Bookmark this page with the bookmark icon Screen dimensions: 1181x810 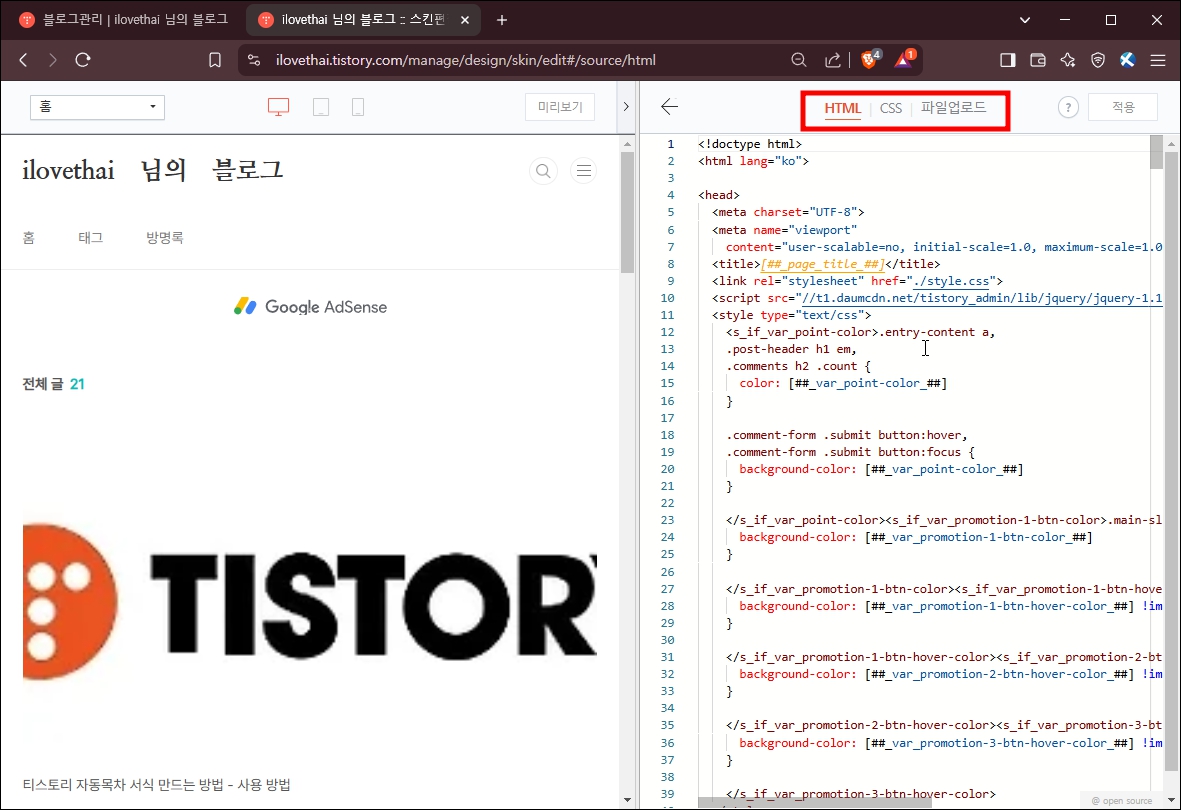tap(215, 60)
